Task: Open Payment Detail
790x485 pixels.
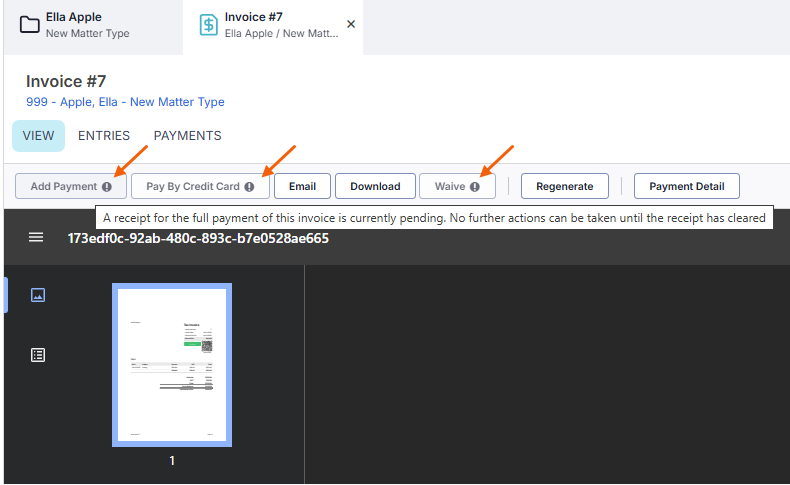Action: tap(687, 186)
